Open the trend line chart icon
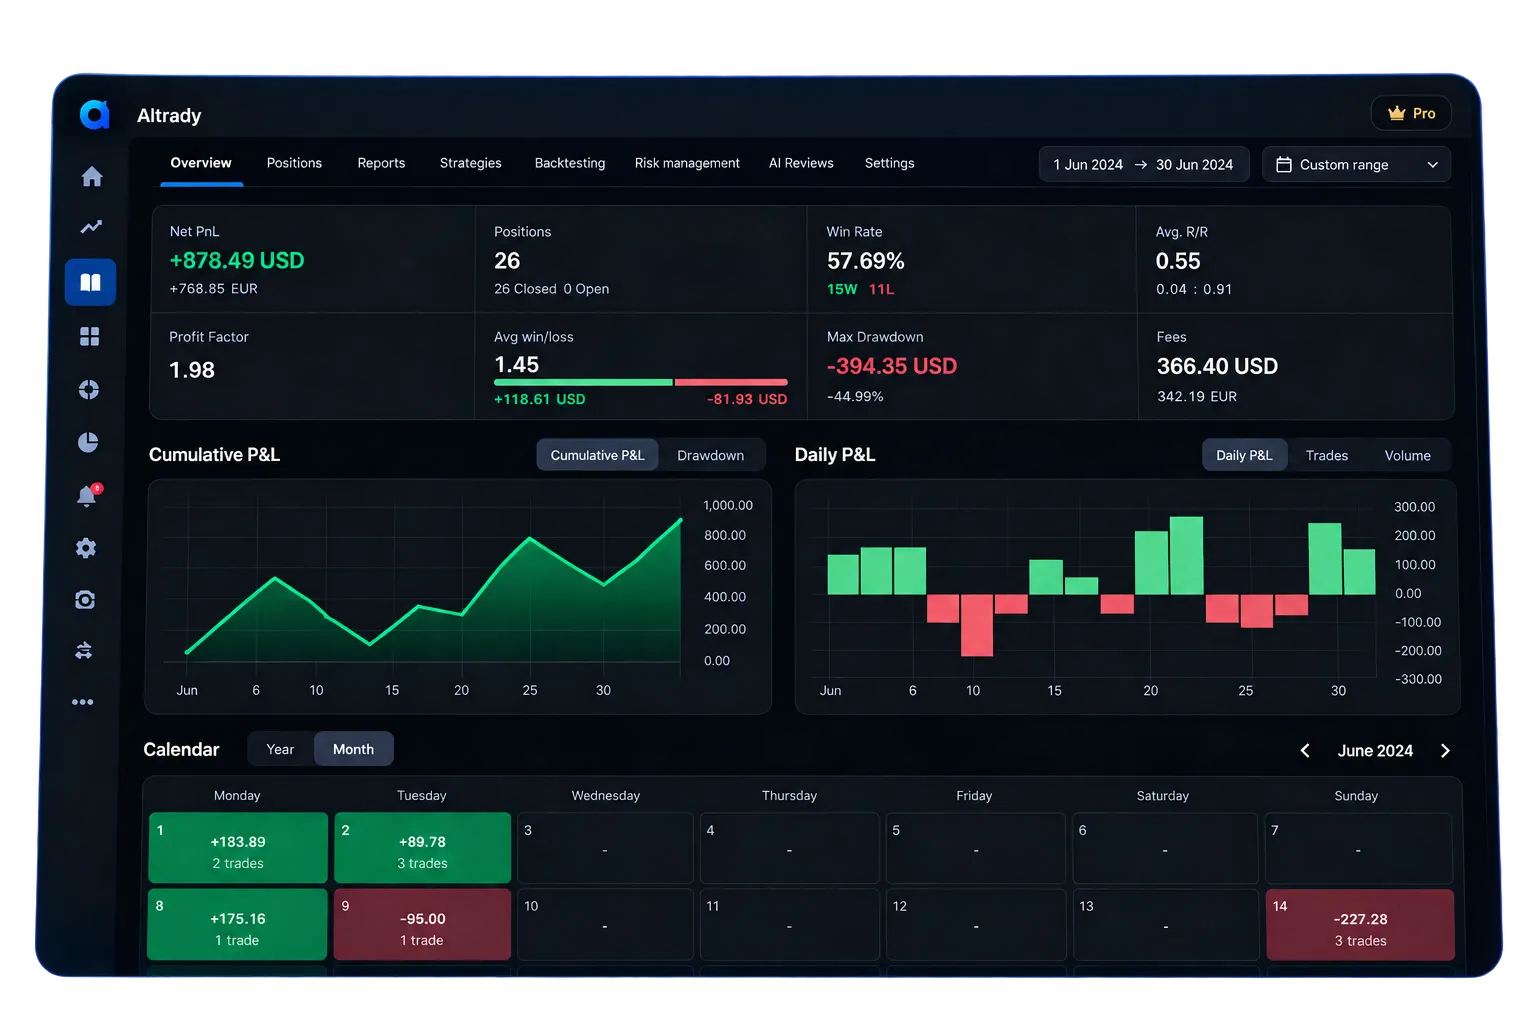The width and height of the screenshot is (1536, 1024). pyautogui.click(x=91, y=227)
